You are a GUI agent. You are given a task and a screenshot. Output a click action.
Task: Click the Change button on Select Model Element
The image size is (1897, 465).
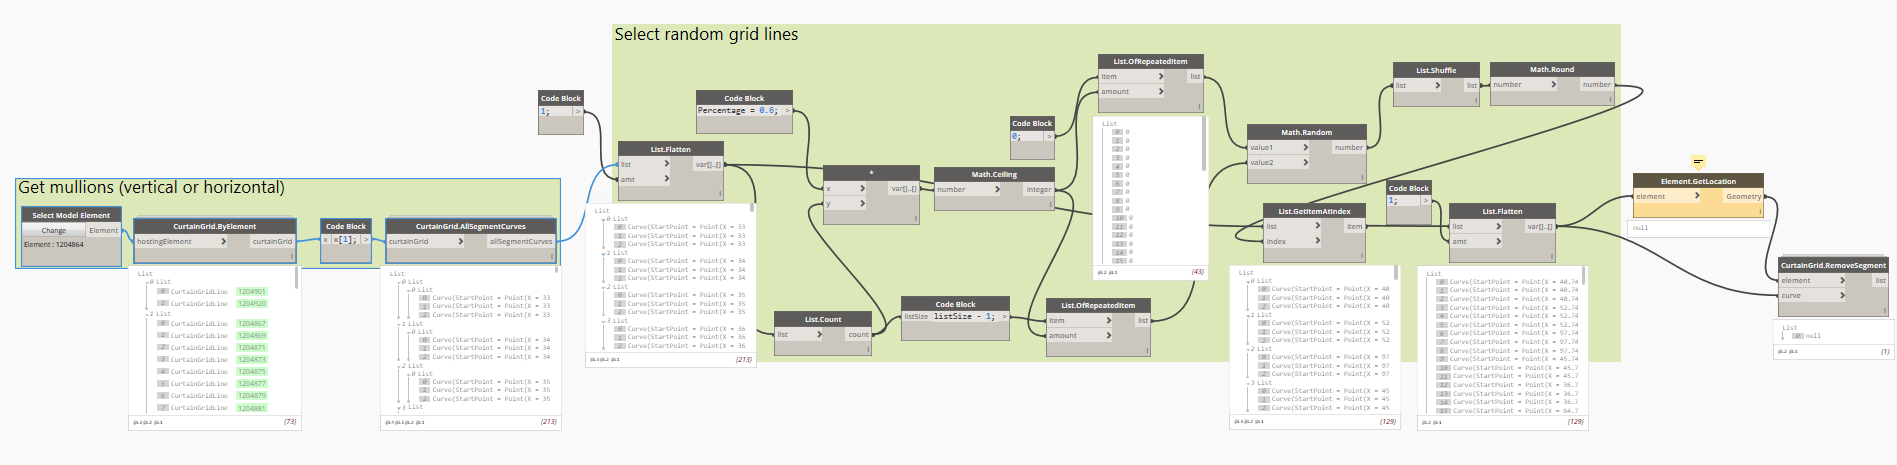point(54,230)
